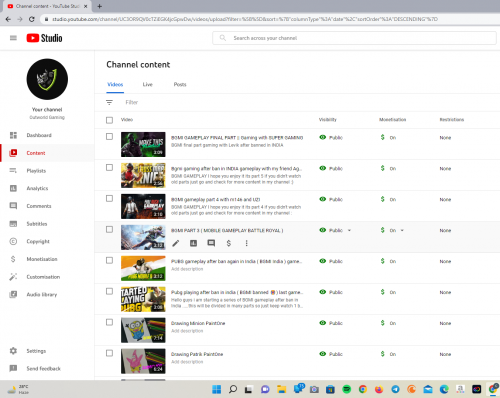Select PUBG gameplay after ban again checkbox
The width and height of the screenshot is (500, 398).
coord(109,260)
